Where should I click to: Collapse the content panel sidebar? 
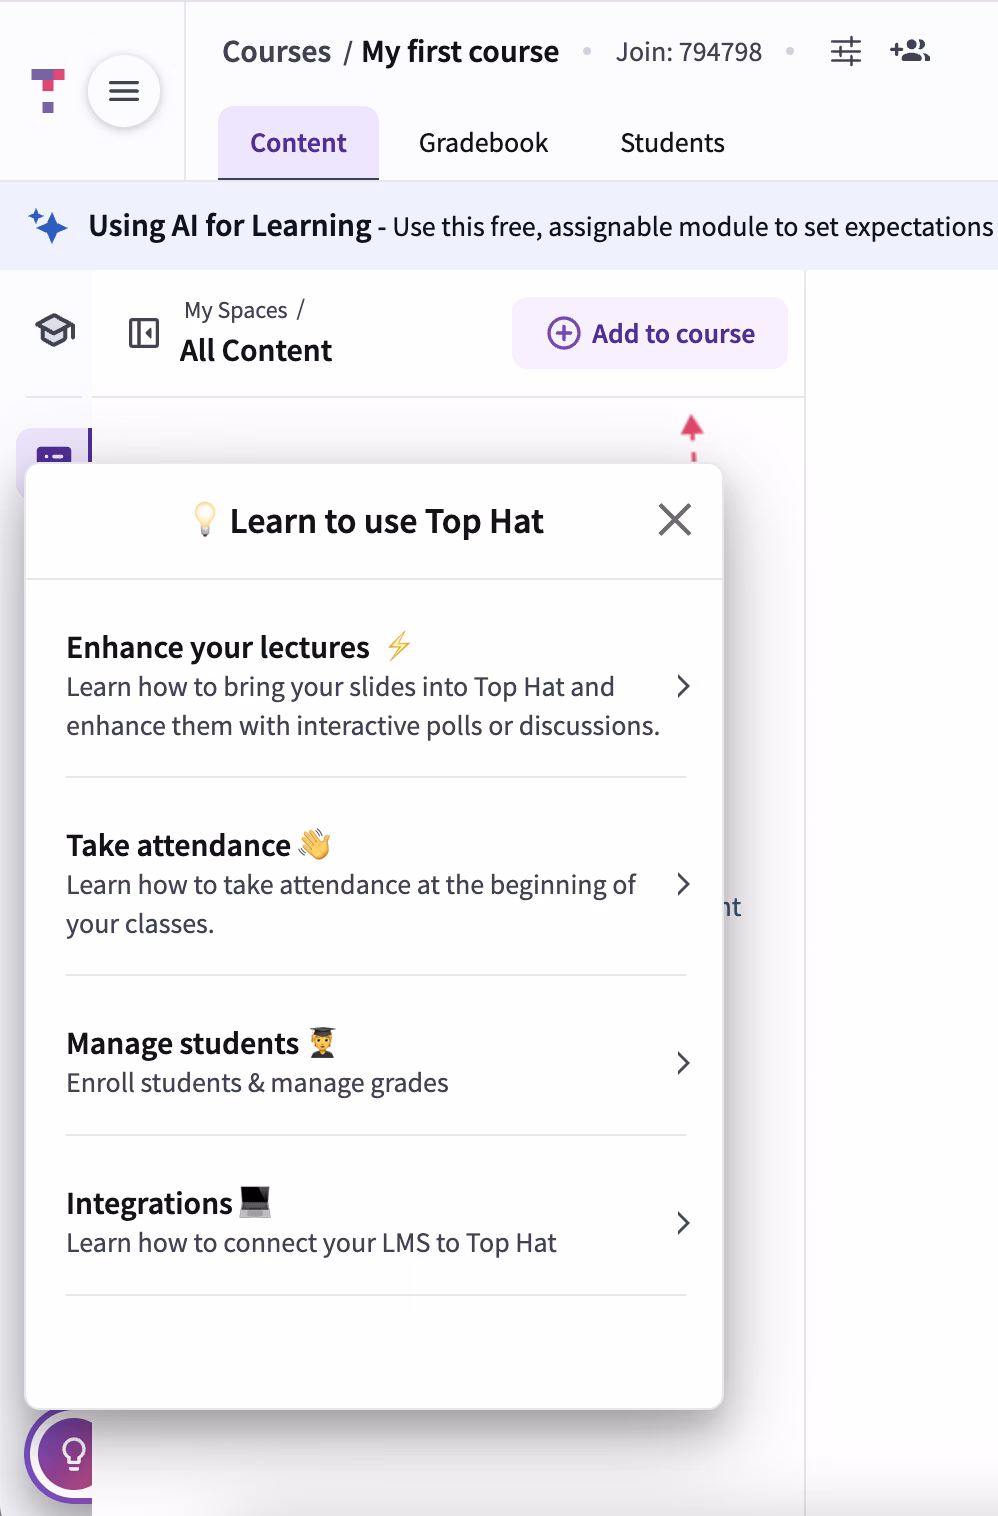[x=143, y=330]
